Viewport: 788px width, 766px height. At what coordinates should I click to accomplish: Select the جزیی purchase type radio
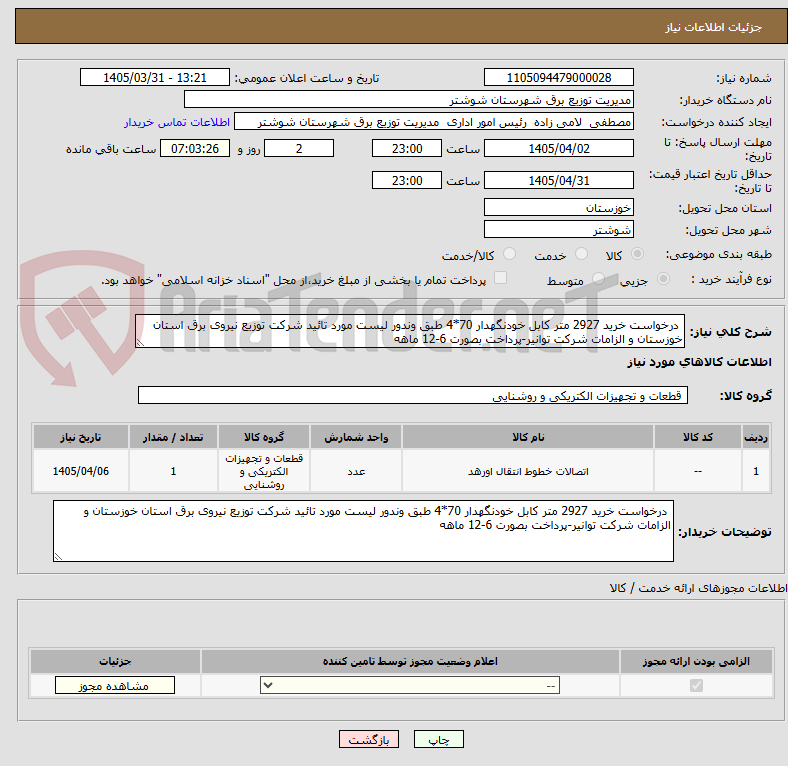(663, 279)
